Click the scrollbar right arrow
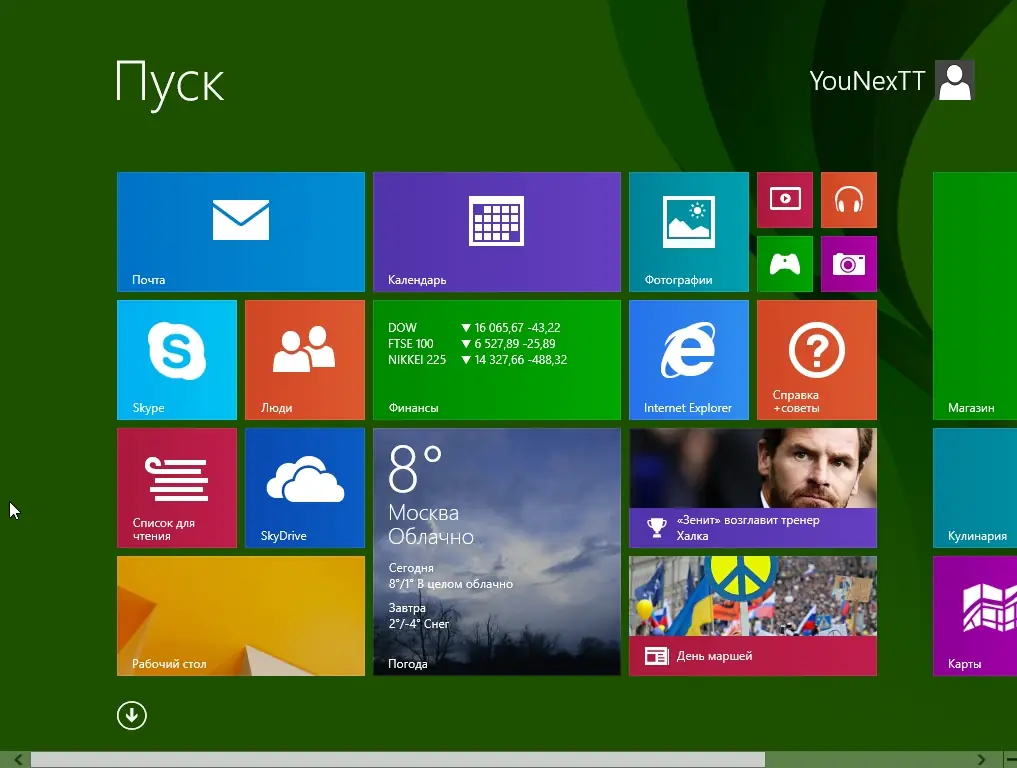This screenshot has width=1017, height=768. [x=981, y=760]
